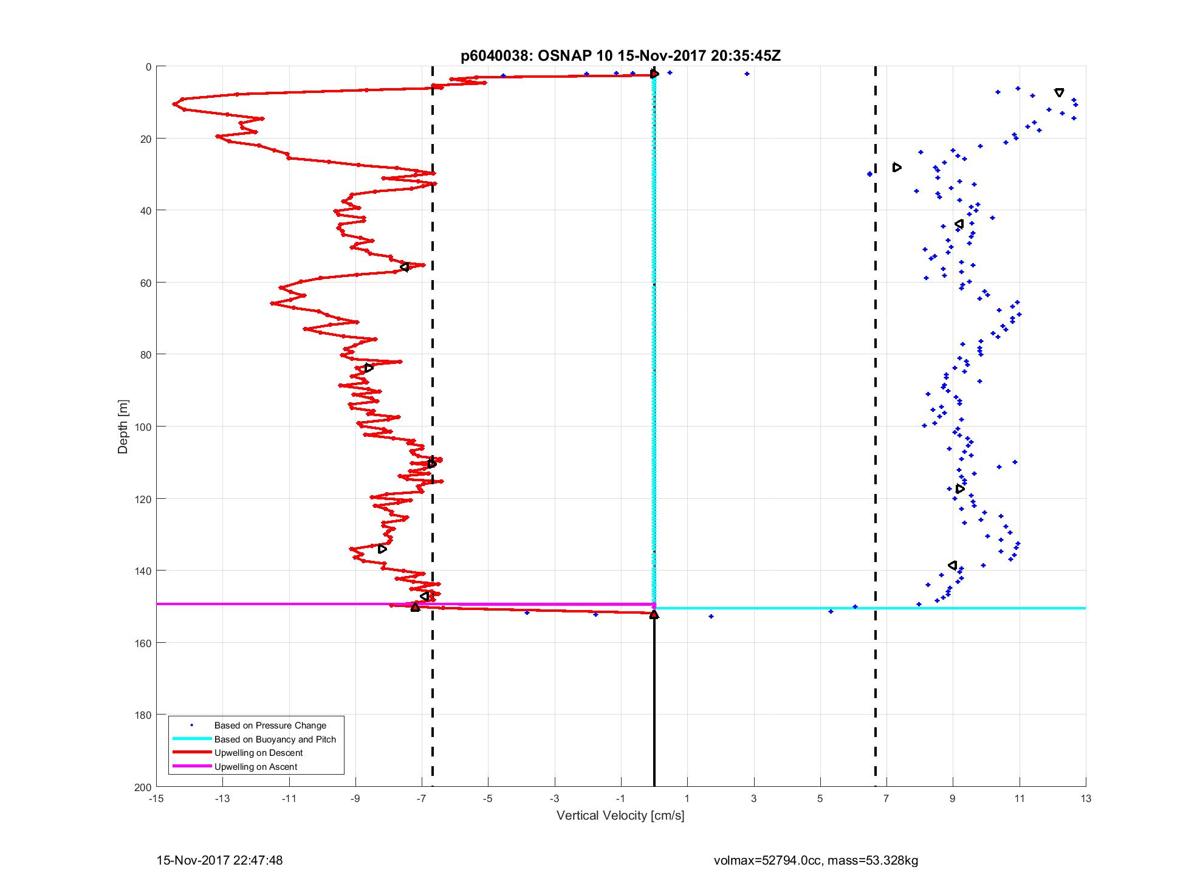Image resolution: width=1200 pixels, height=885 pixels.
Task: Click the triangle marker near 139 m in blue scatter
Action: 952,566
